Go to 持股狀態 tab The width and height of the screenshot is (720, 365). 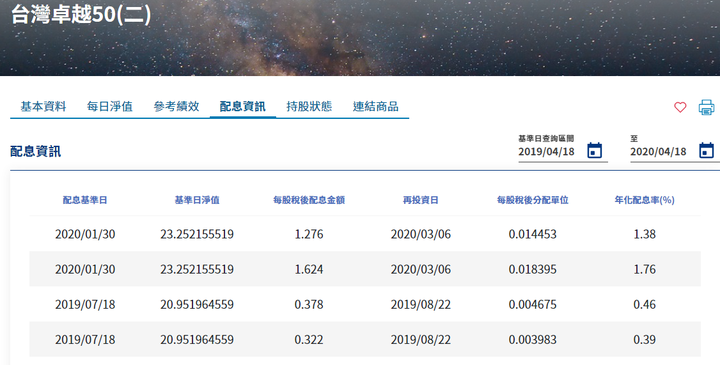(x=309, y=107)
